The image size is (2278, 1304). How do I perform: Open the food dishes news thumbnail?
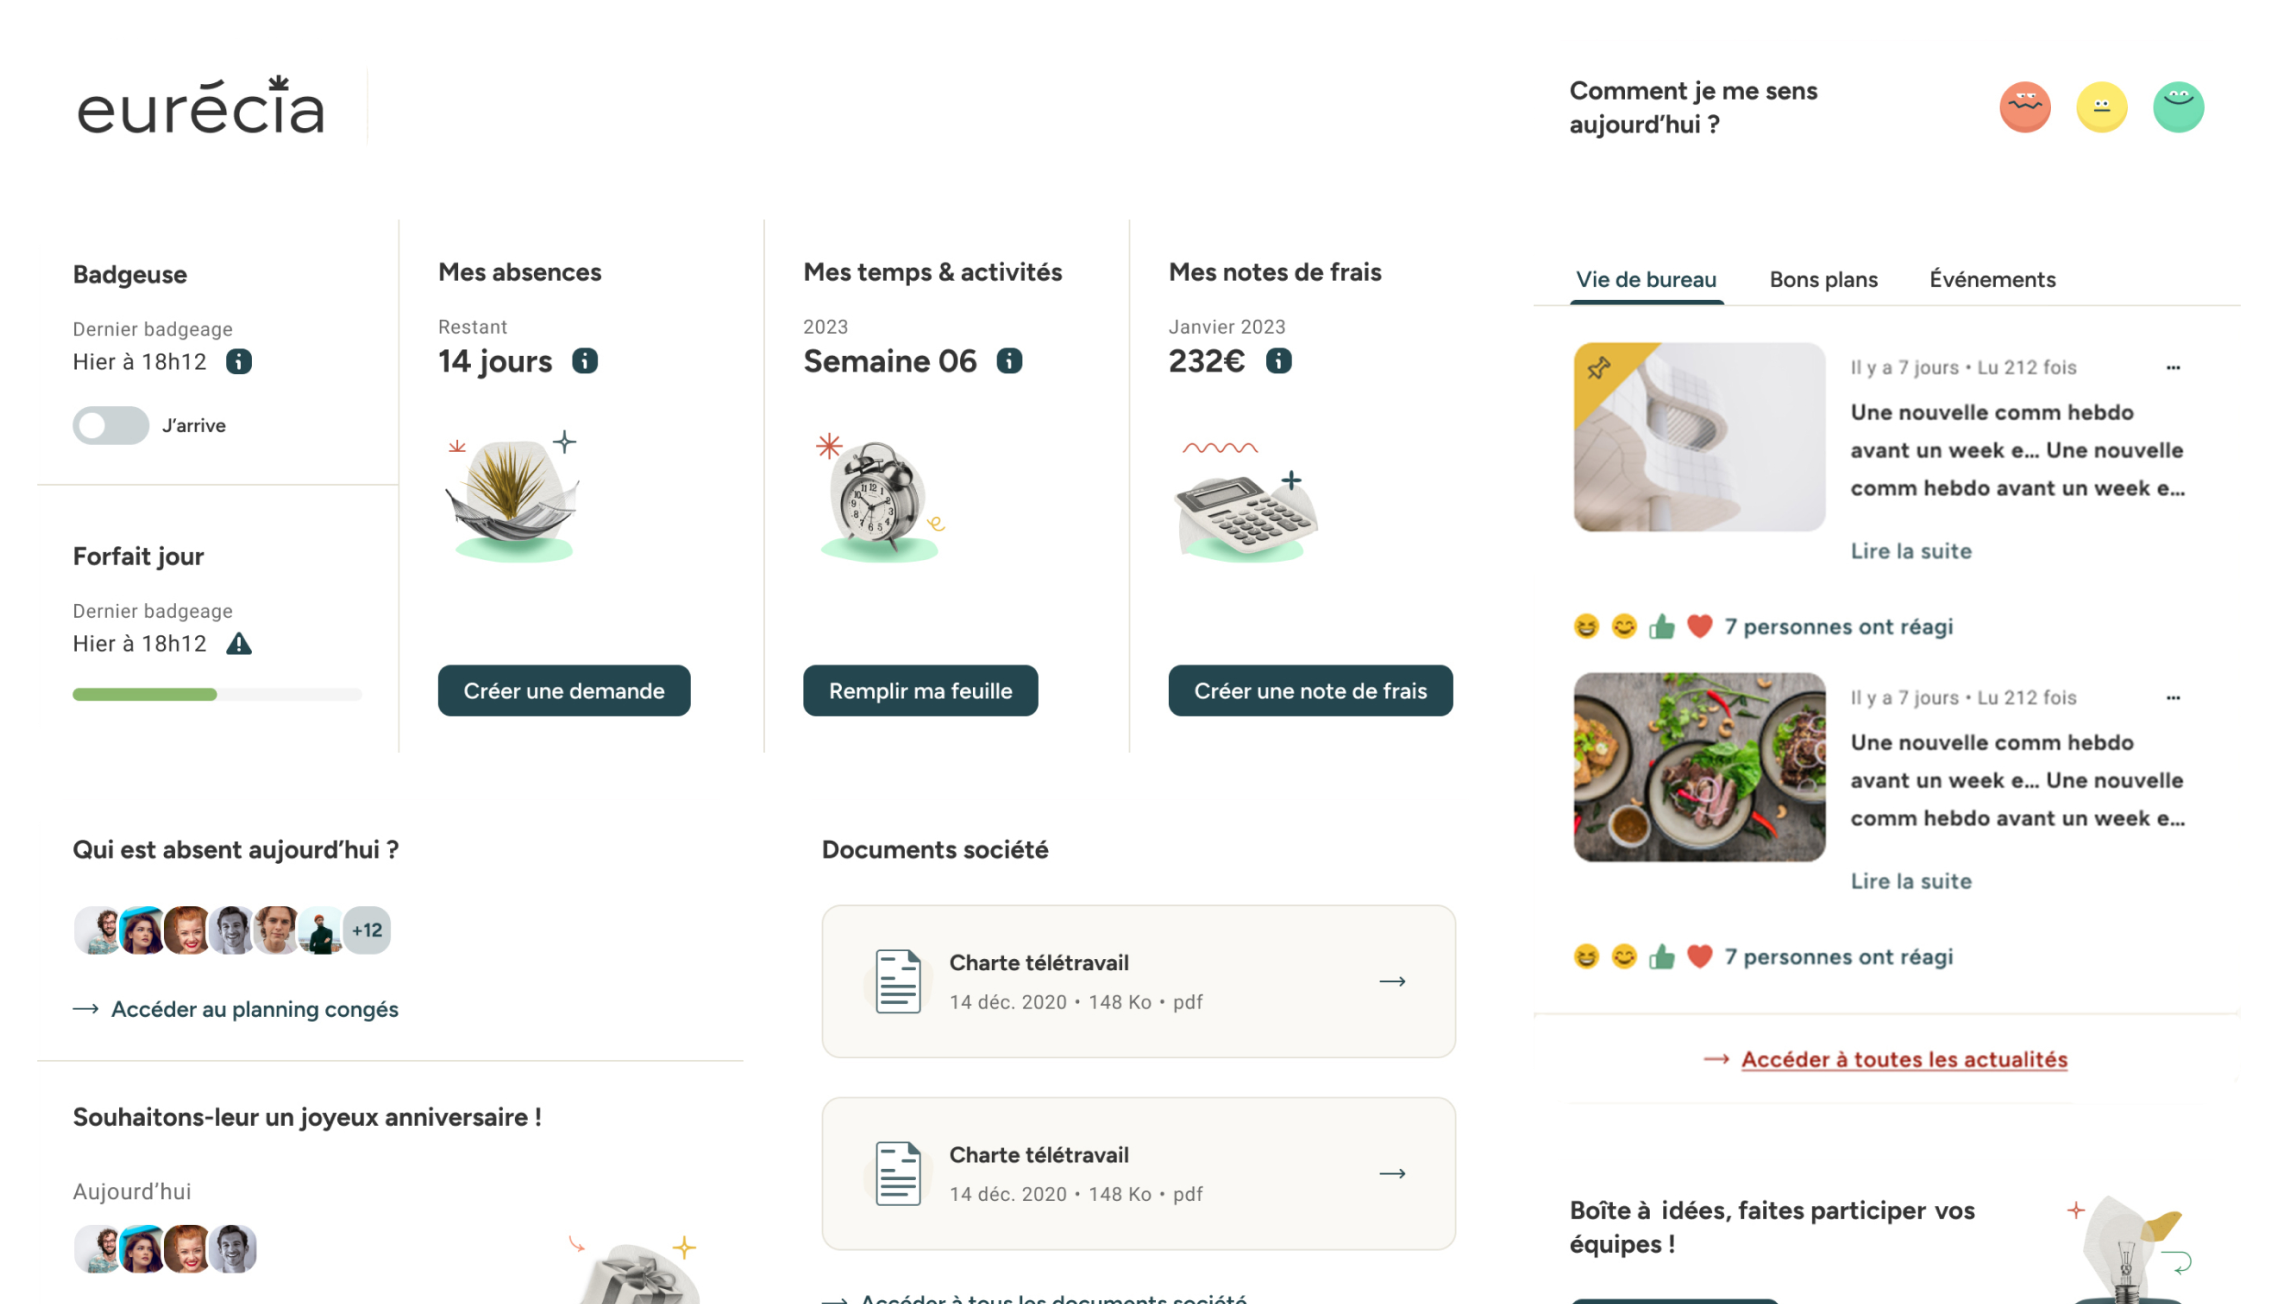point(1699,767)
